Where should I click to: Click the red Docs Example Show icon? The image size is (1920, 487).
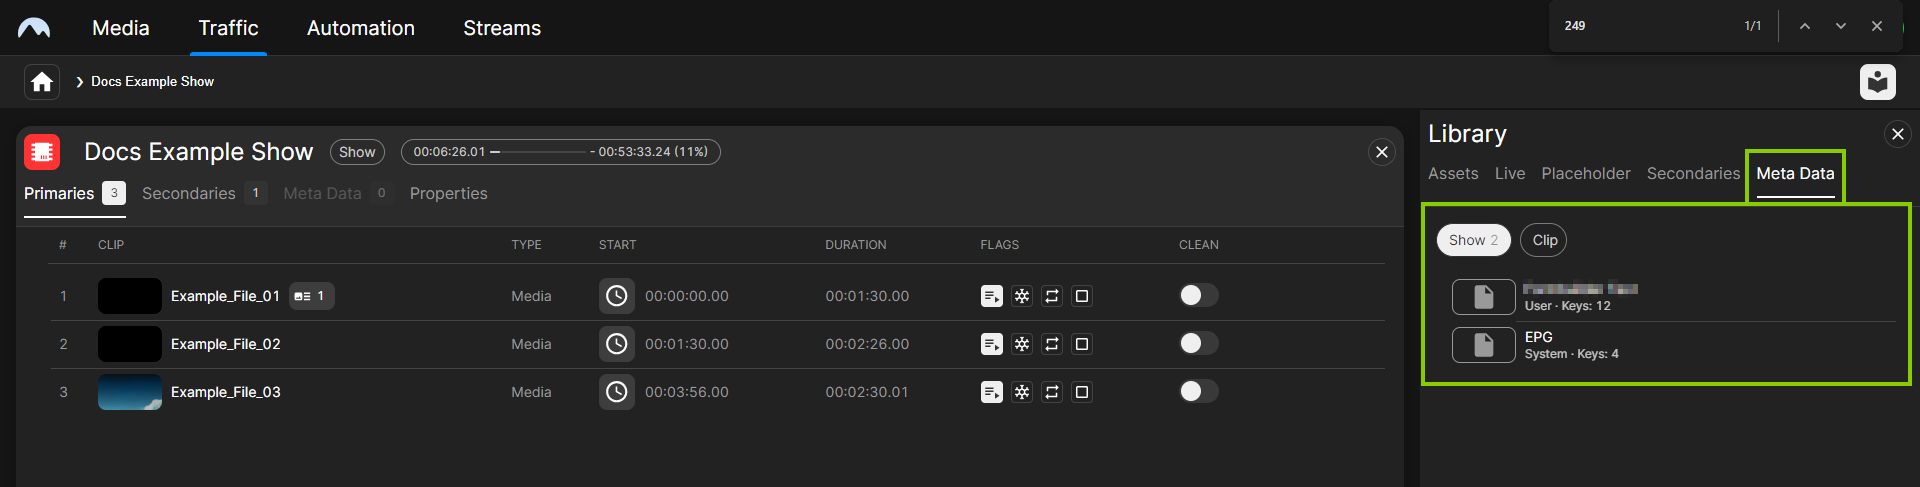[x=42, y=152]
